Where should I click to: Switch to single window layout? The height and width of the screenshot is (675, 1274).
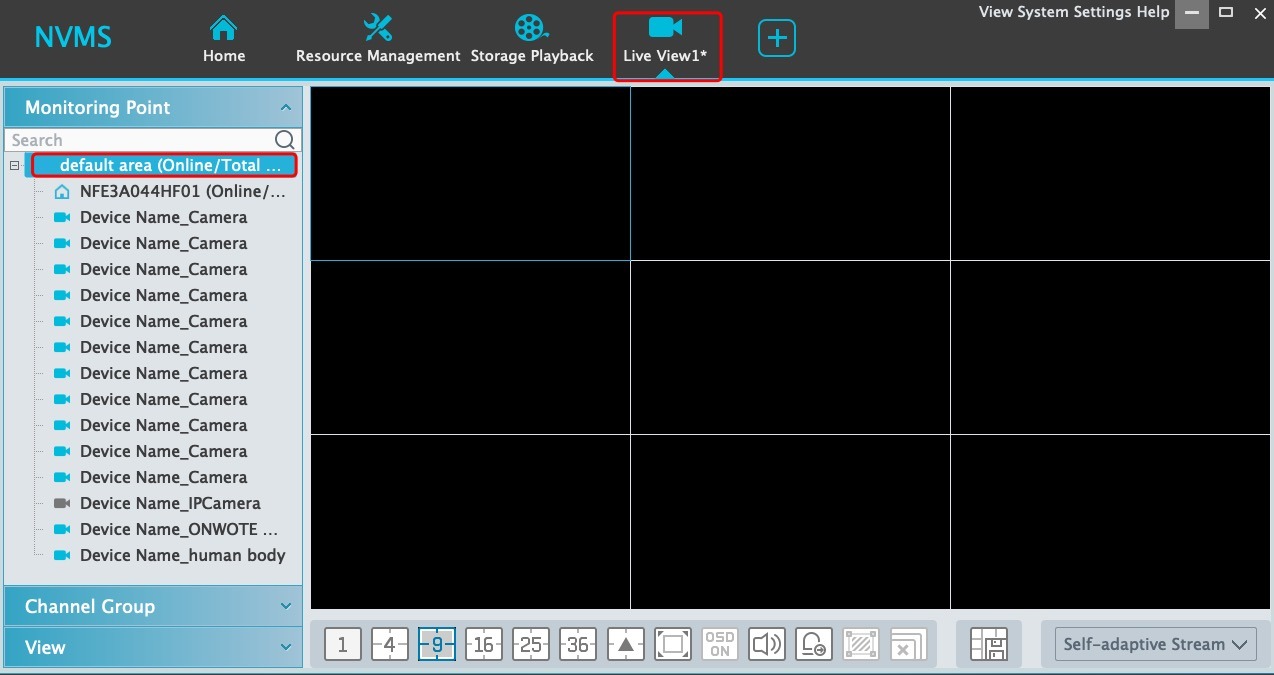(342, 645)
